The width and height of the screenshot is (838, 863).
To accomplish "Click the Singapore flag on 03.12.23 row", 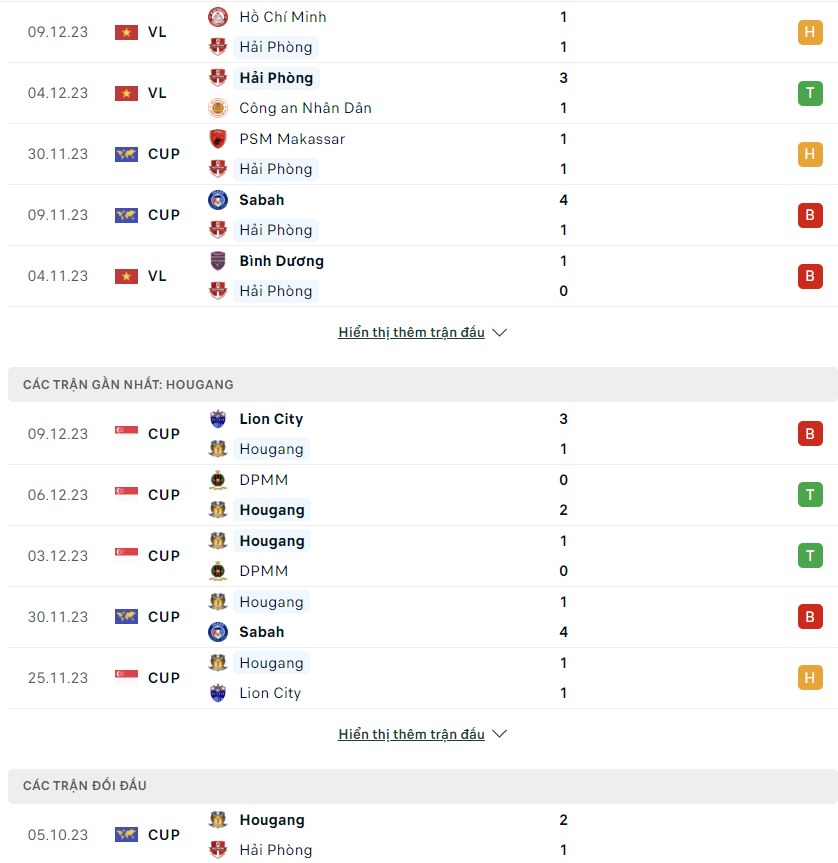I will tap(126, 555).
